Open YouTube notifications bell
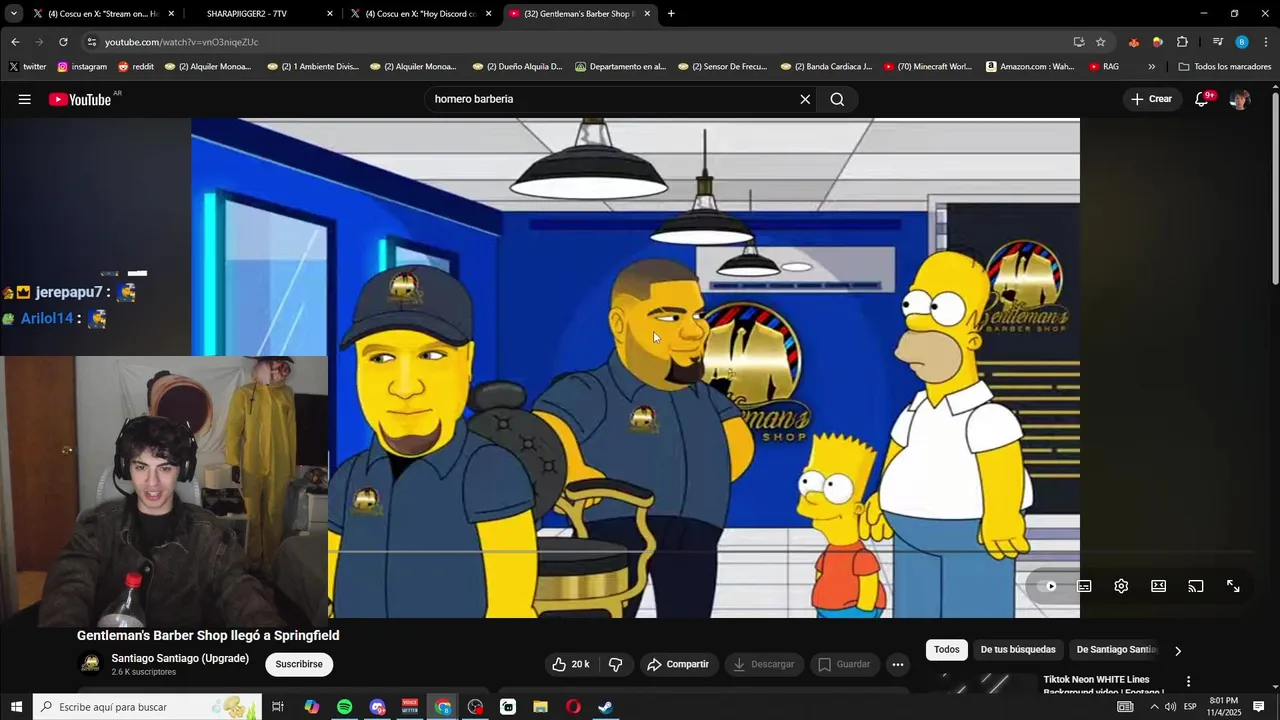This screenshot has width=1280, height=720. [1202, 99]
